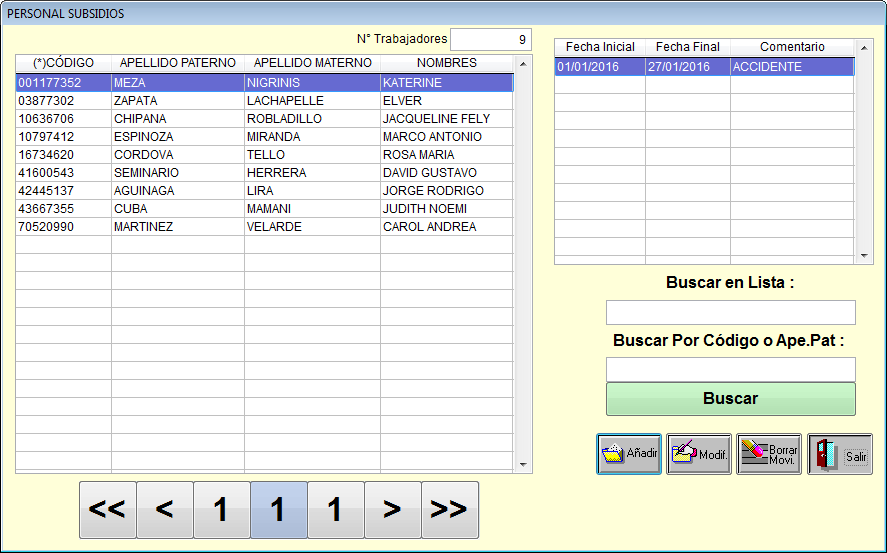Jump to last page with >> button

pyautogui.click(x=449, y=510)
